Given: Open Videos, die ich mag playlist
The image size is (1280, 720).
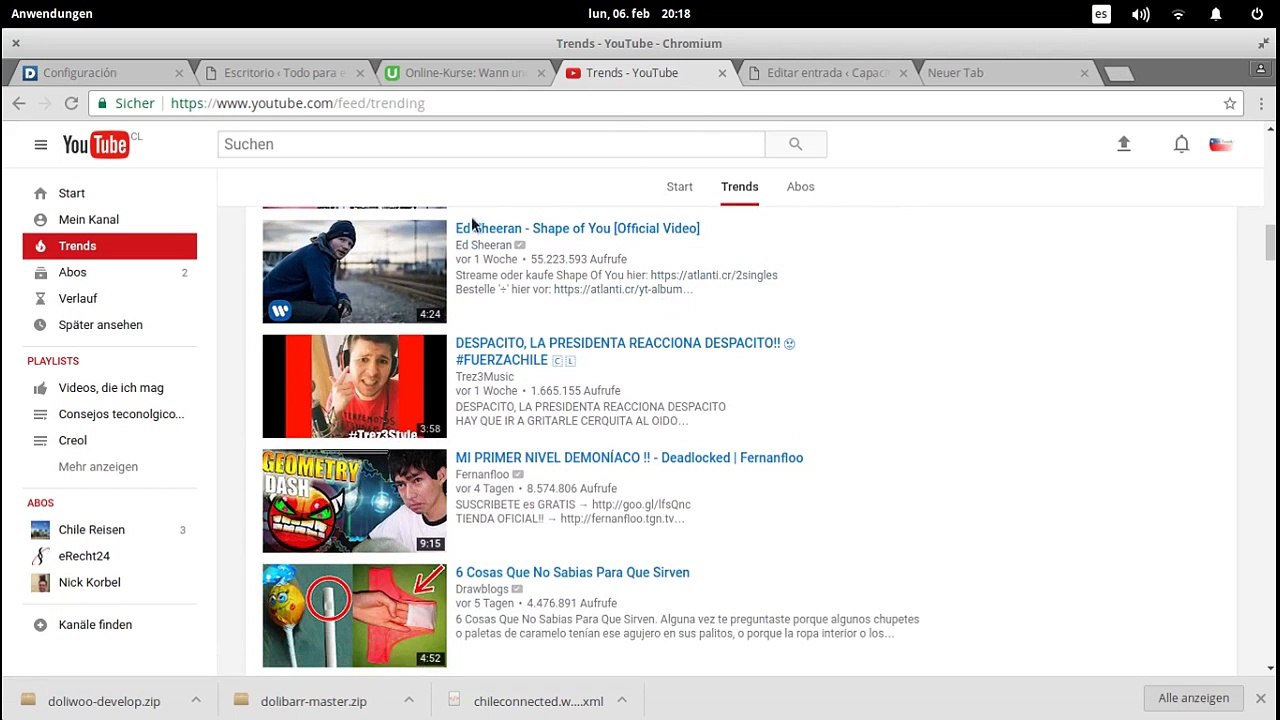Looking at the screenshot, I should [x=110, y=388].
